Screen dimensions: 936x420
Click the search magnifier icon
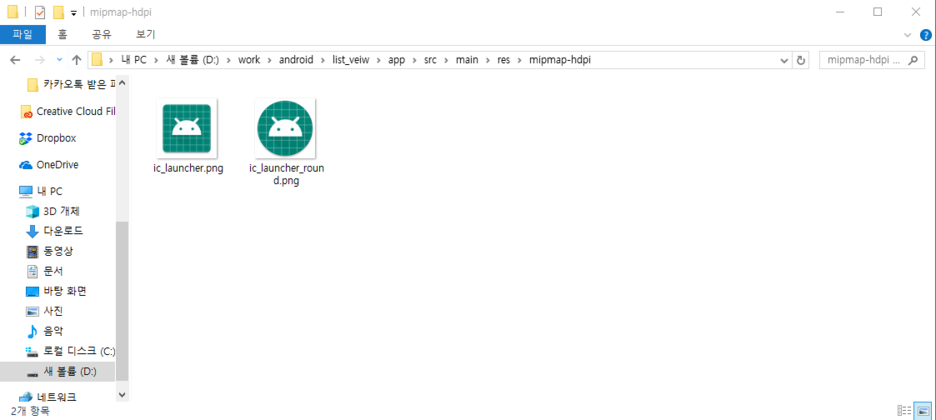[912, 60]
